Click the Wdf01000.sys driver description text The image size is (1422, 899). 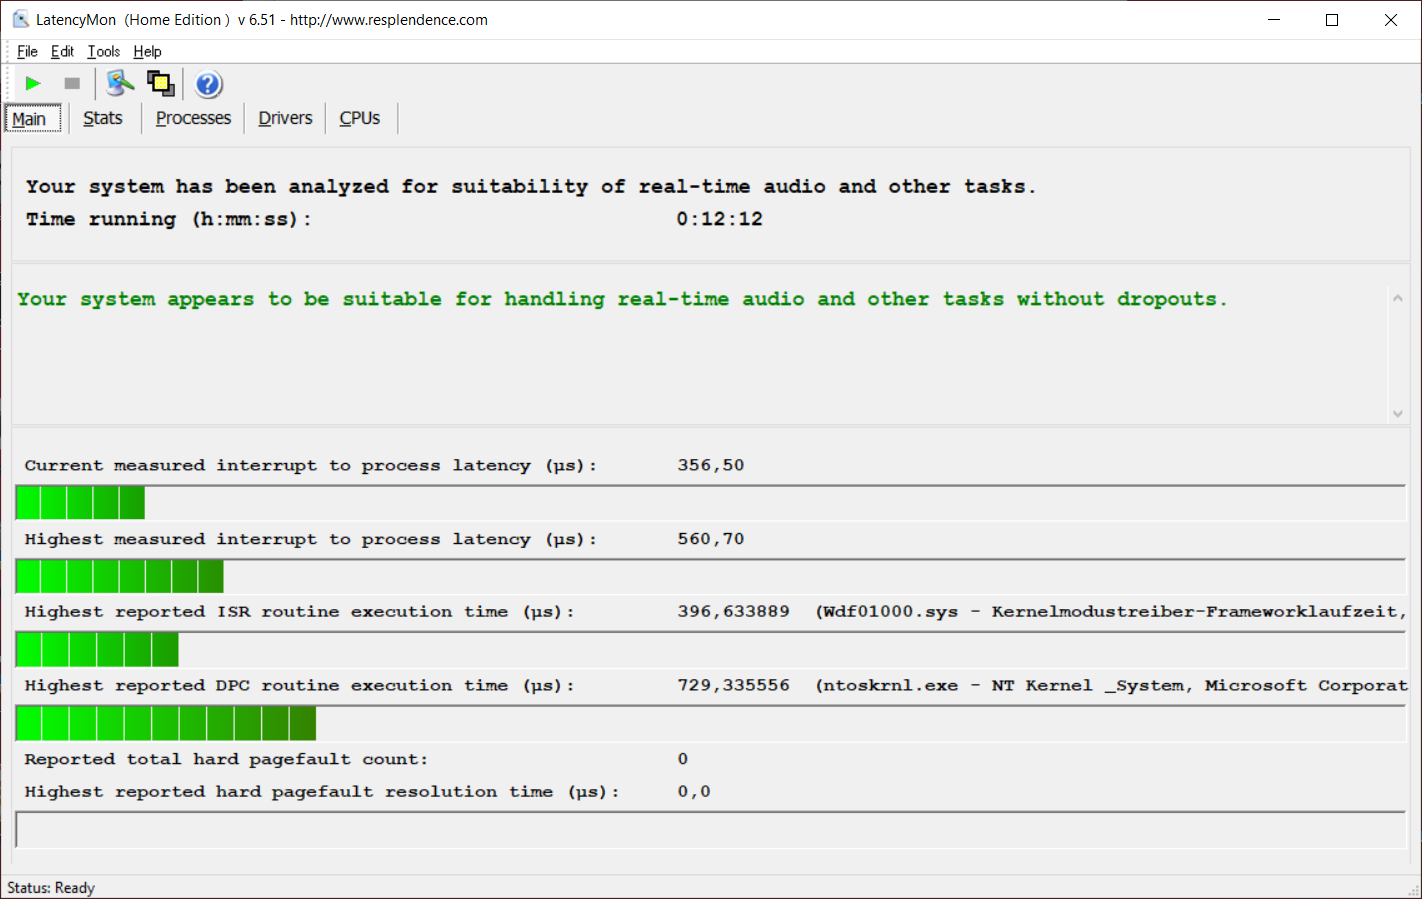pyautogui.click(x=1111, y=611)
